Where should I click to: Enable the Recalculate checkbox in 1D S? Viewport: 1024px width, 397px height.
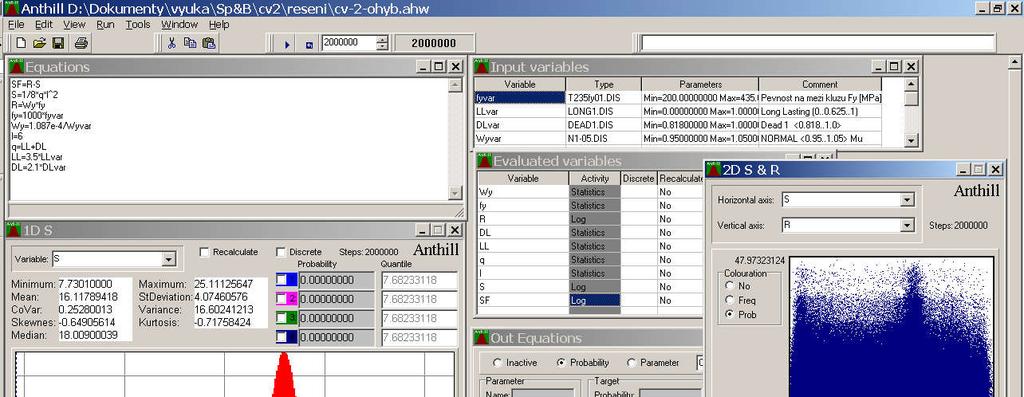click(204, 252)
